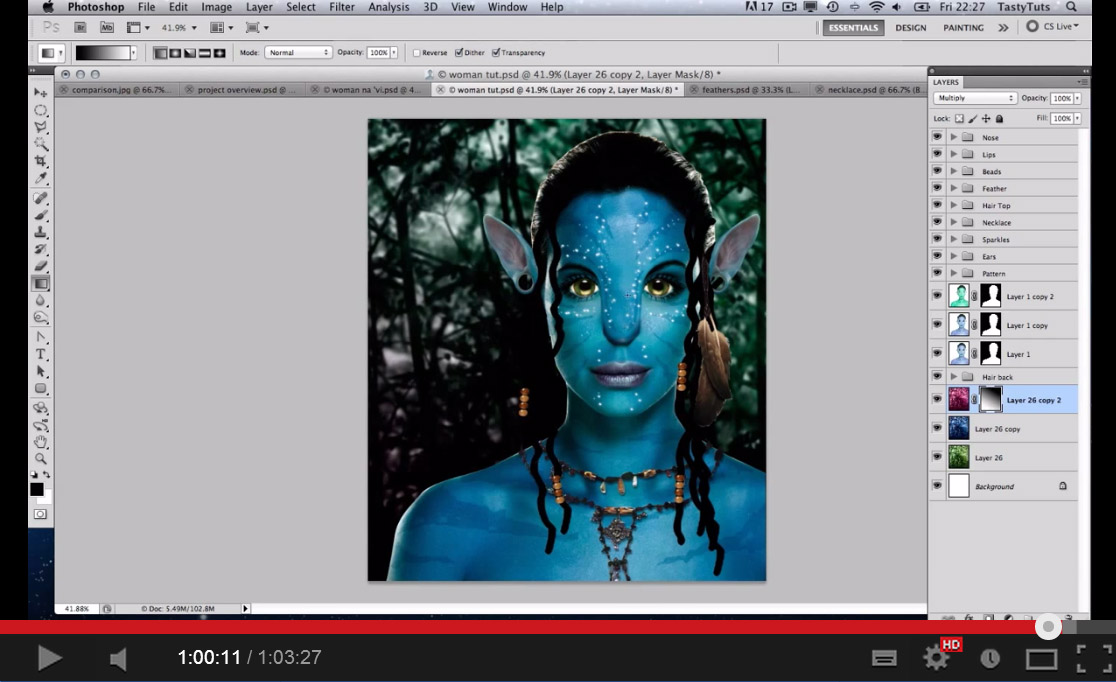This screenshot has width=1116, height=682.
Task: Enable the Reverse gradient checkbox
Action: coord(416,53)
